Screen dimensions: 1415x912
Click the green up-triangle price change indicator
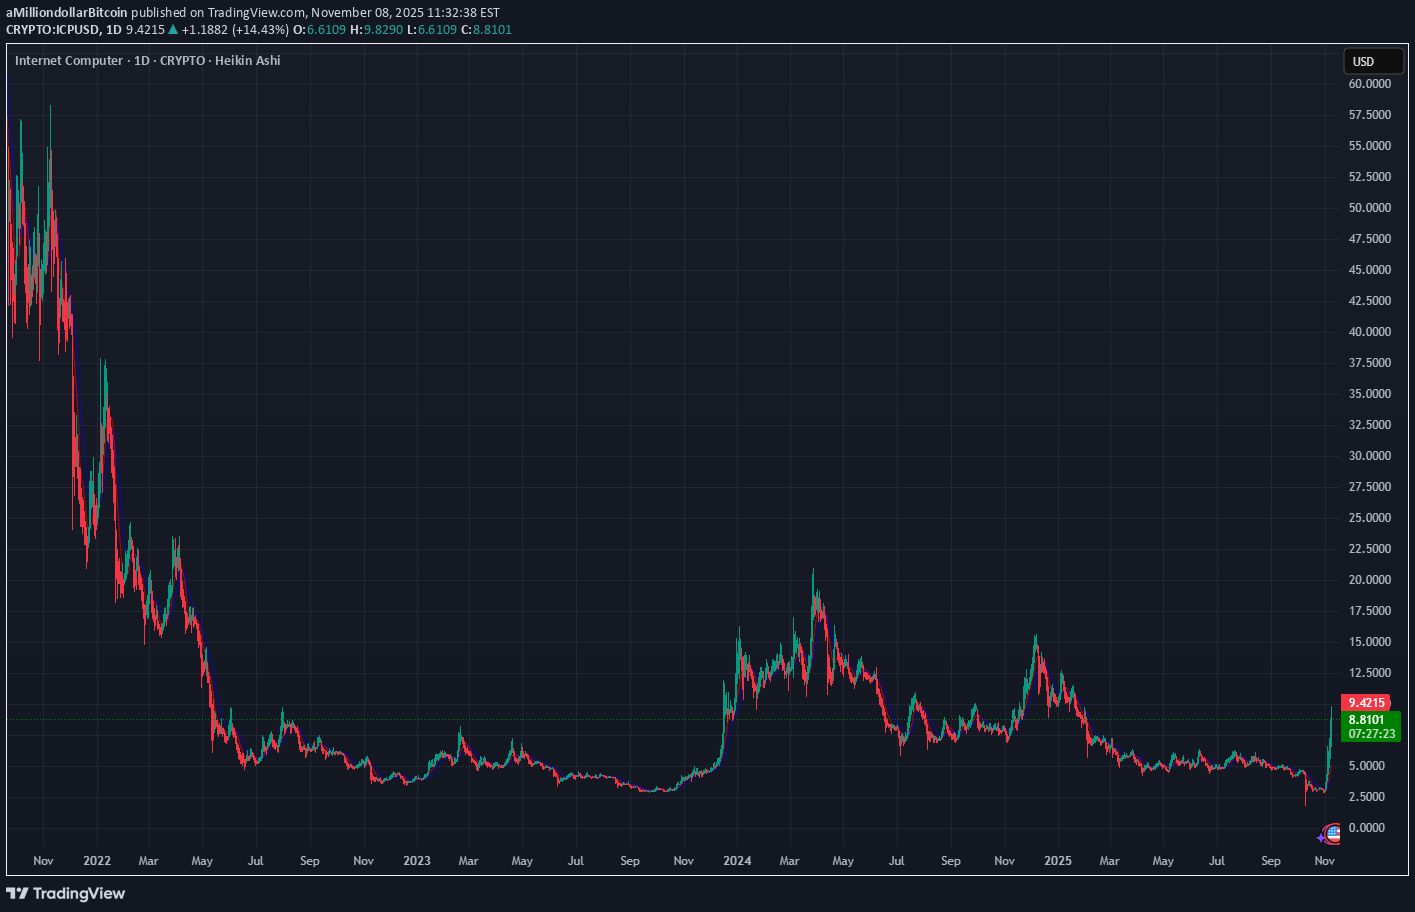(x=172, y=30)
